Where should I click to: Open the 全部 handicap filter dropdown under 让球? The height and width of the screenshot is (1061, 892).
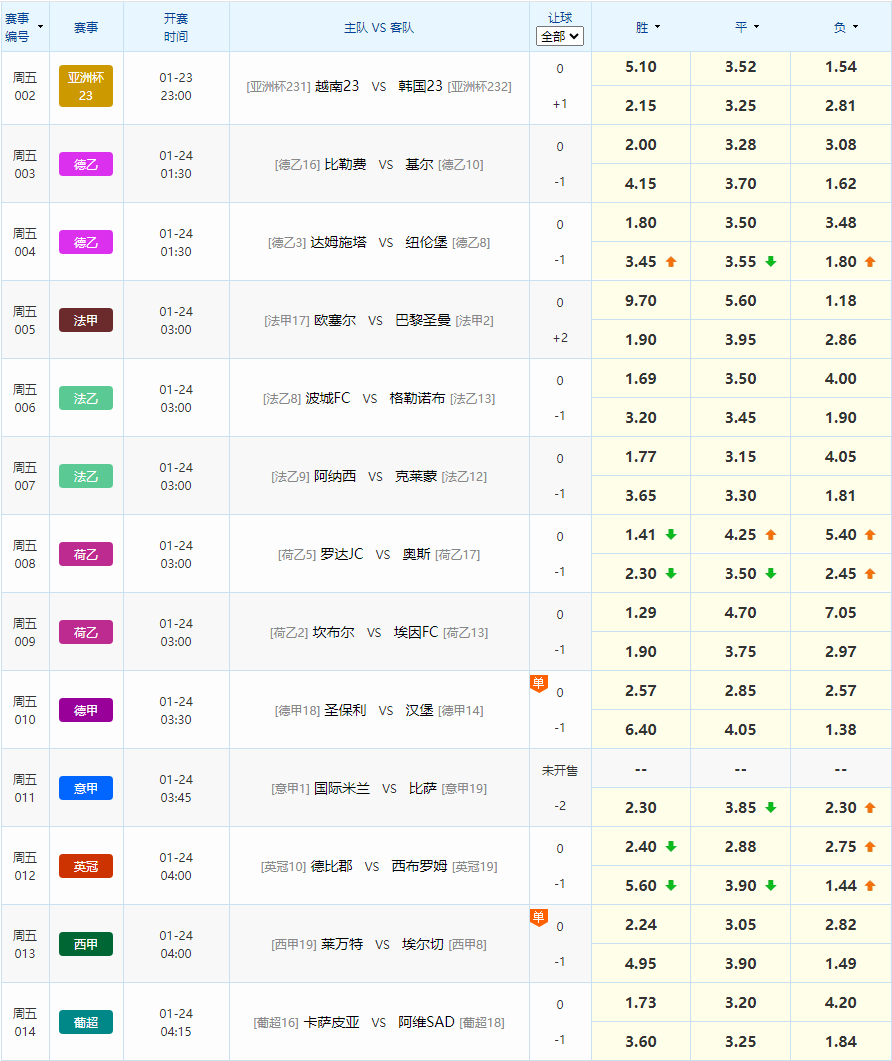[x=559, y=35]
